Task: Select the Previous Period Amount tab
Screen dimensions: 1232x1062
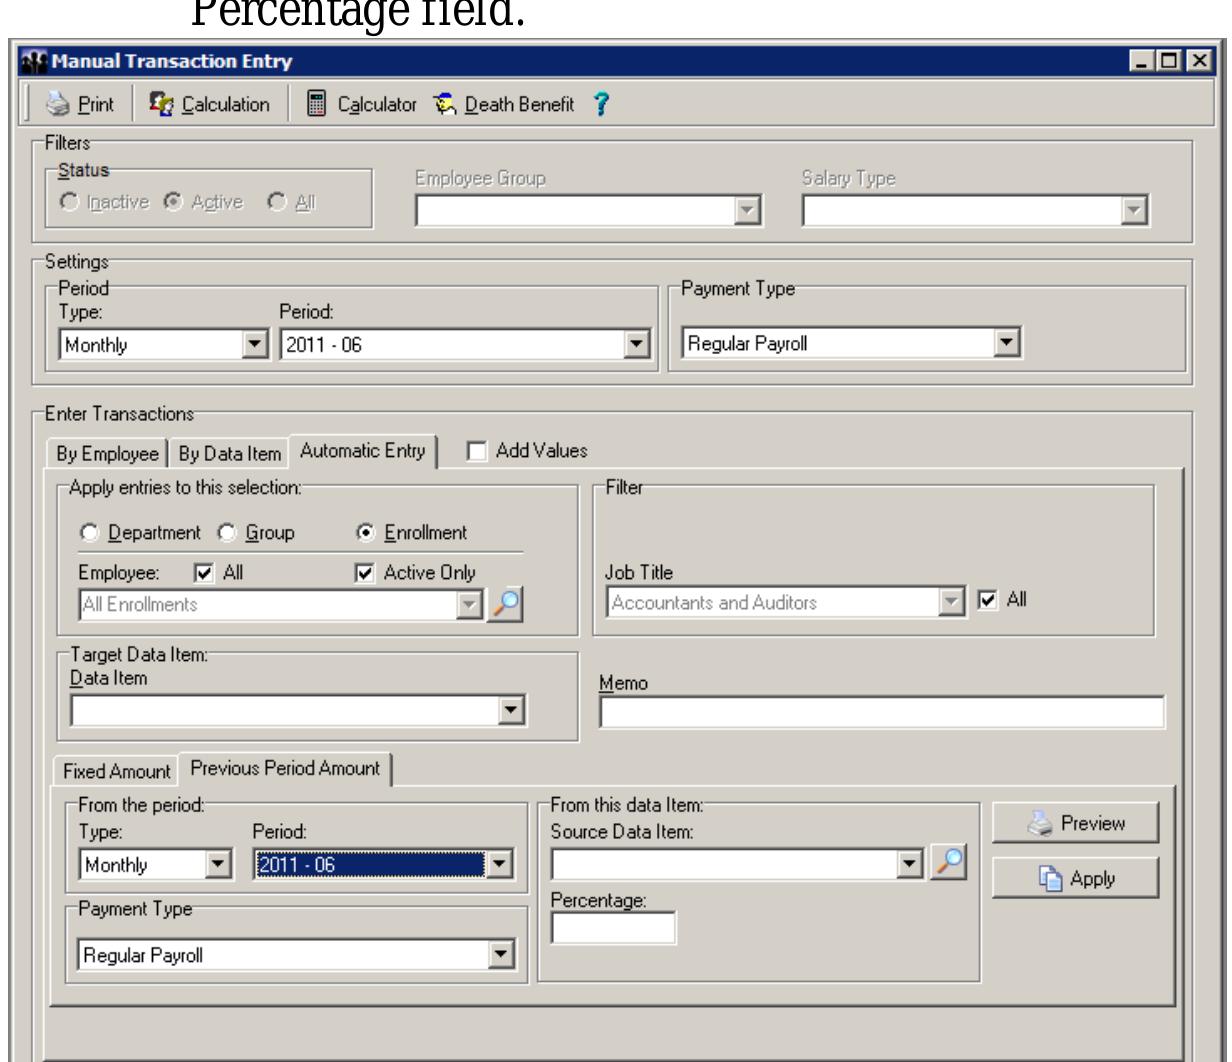Action: (x=286, y=768)
